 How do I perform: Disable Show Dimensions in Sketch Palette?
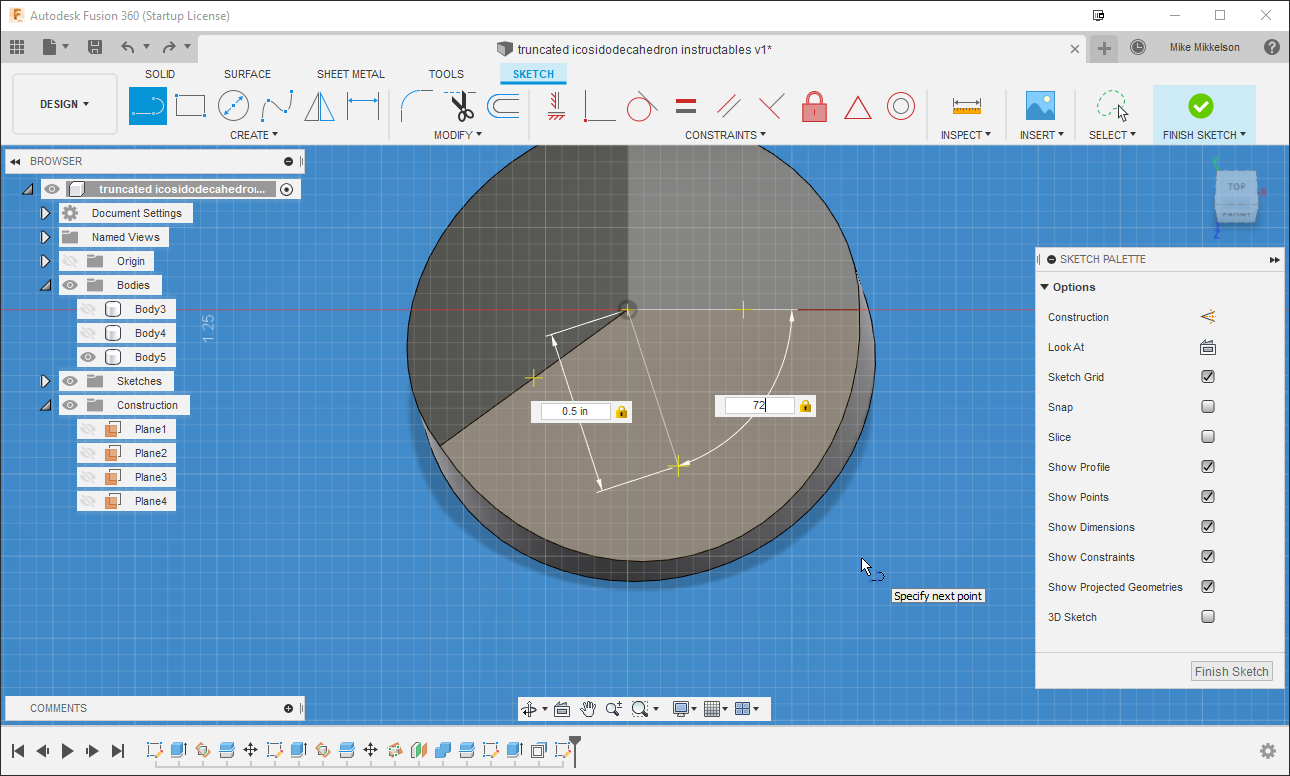(1208, 527)
